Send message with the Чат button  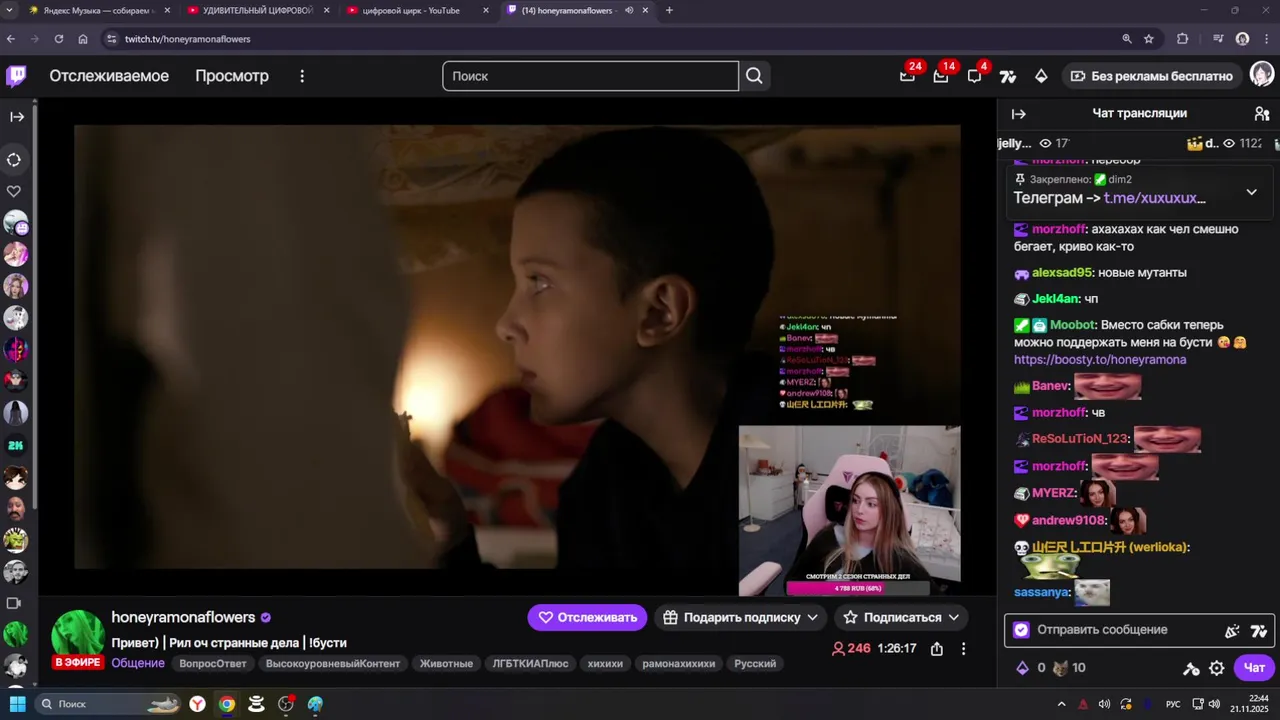click(1254, 668)
